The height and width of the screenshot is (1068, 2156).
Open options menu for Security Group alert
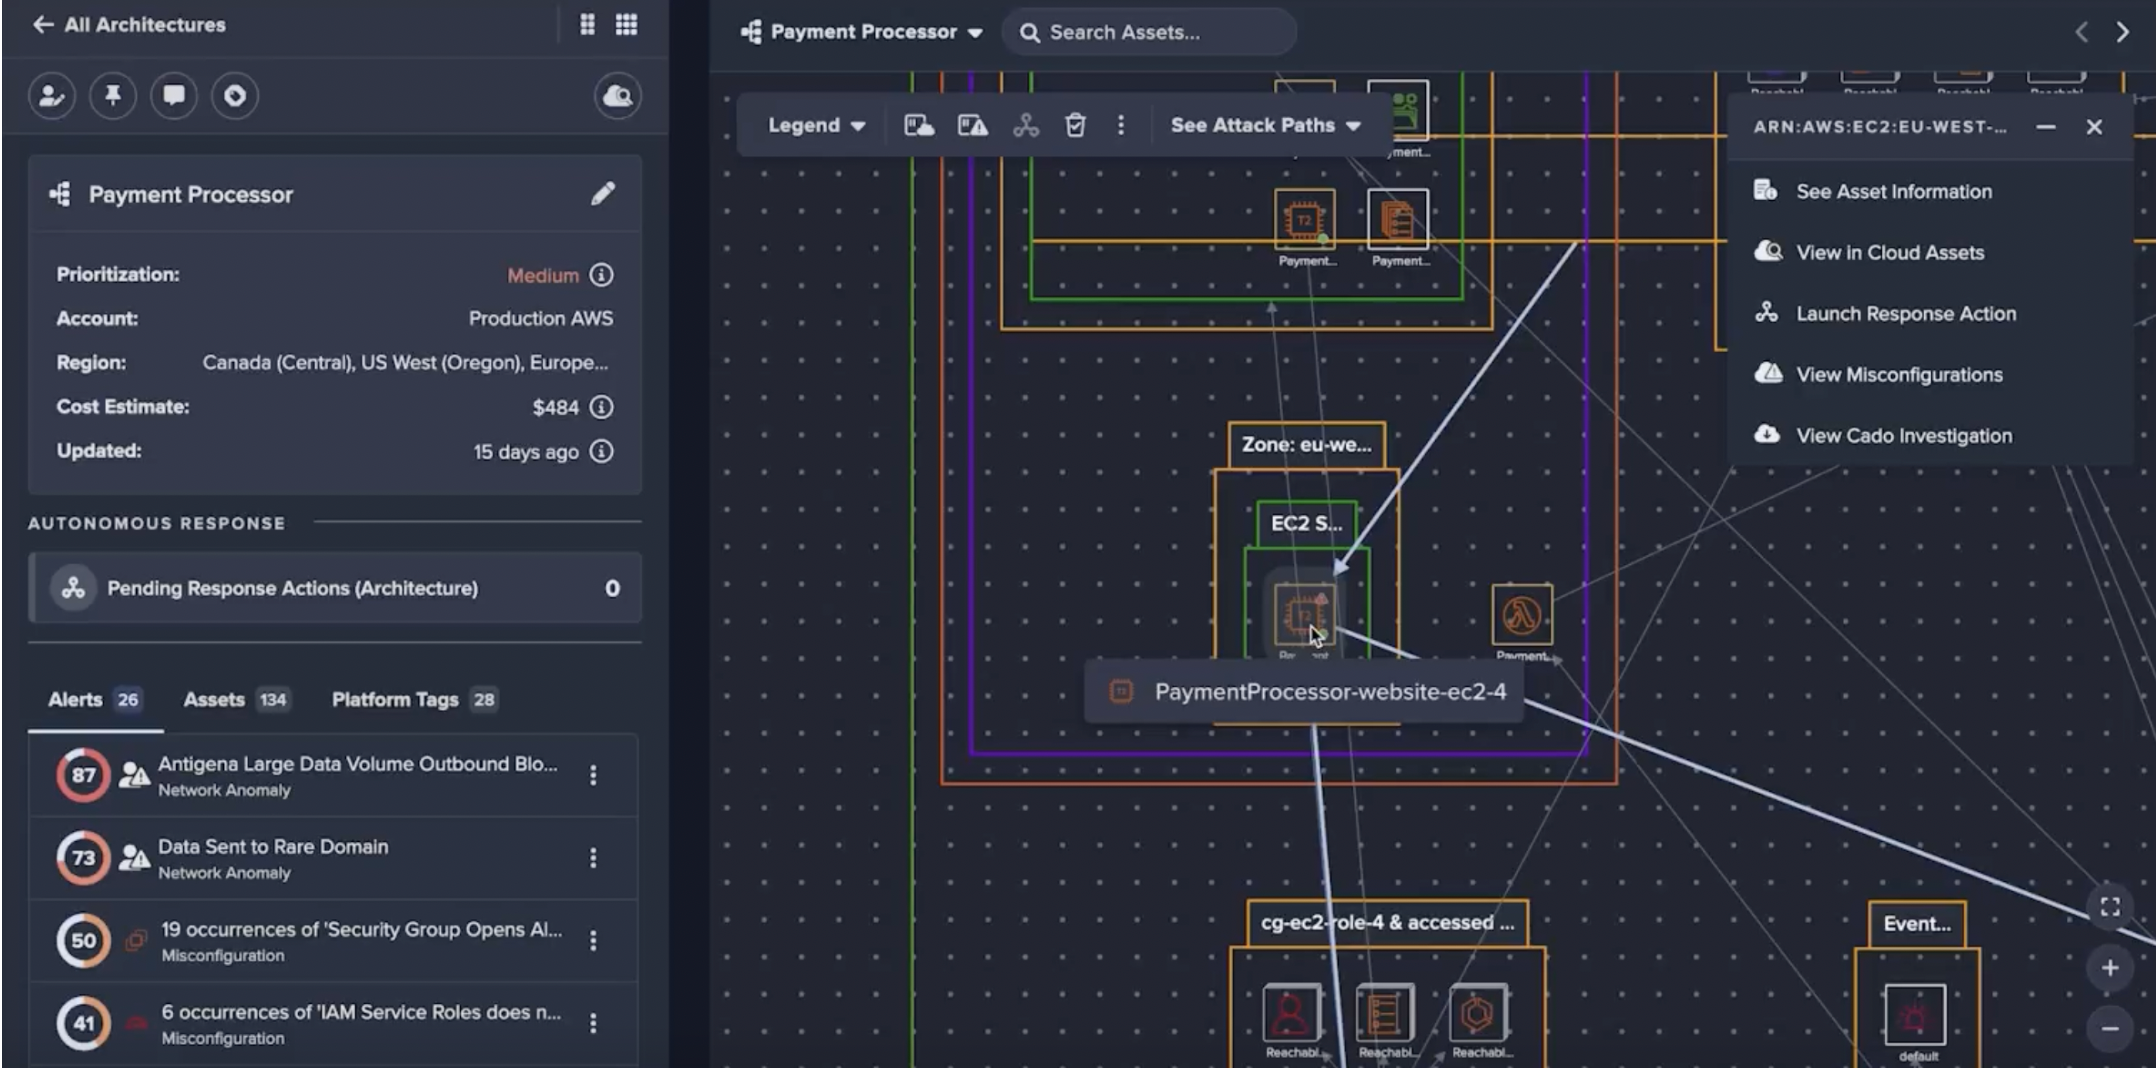593,941
